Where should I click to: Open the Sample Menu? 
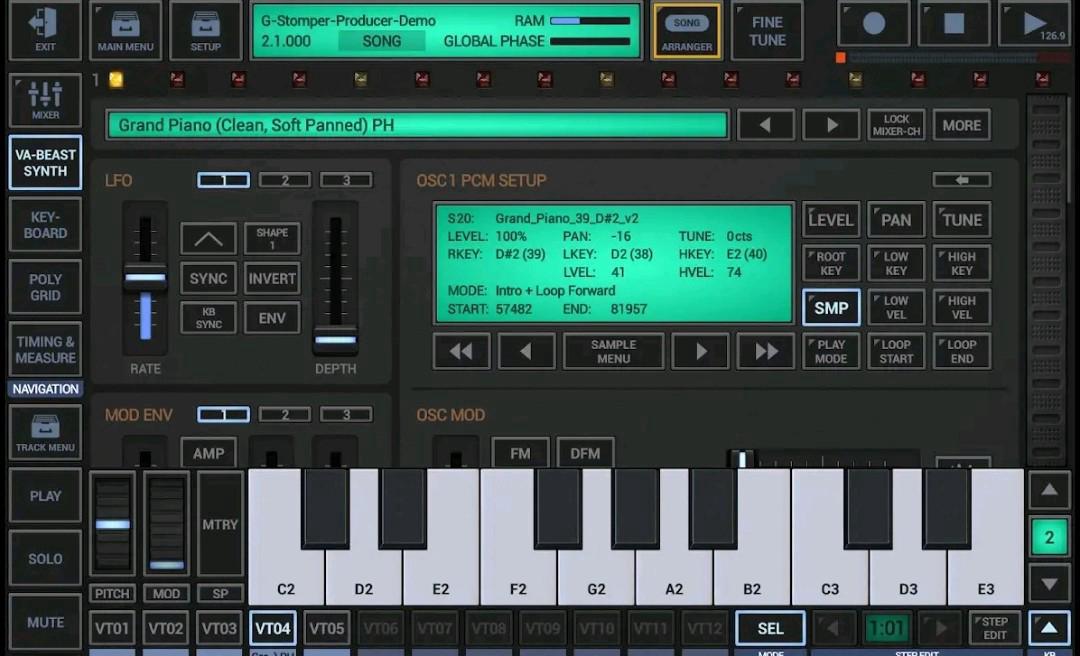coord(613,351)
